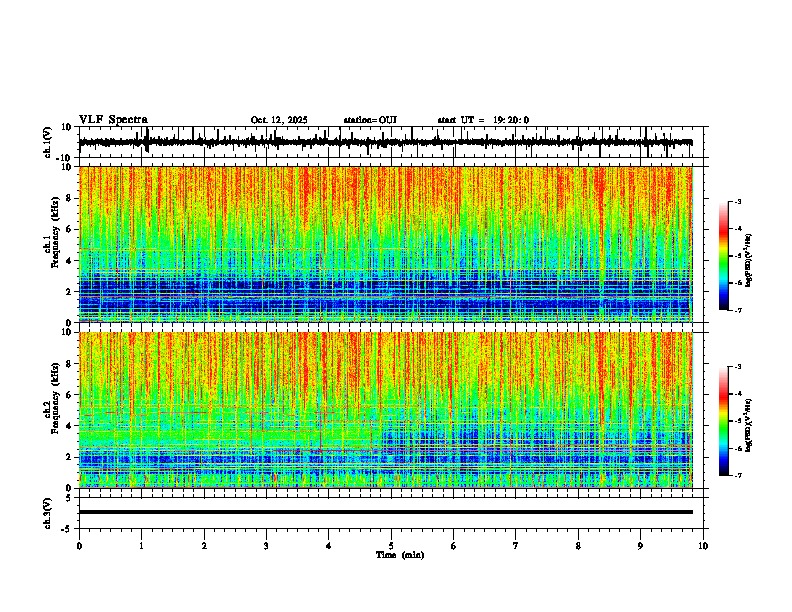
Task: Click the "Time (min)" axis label
Action: coord(400,555)
